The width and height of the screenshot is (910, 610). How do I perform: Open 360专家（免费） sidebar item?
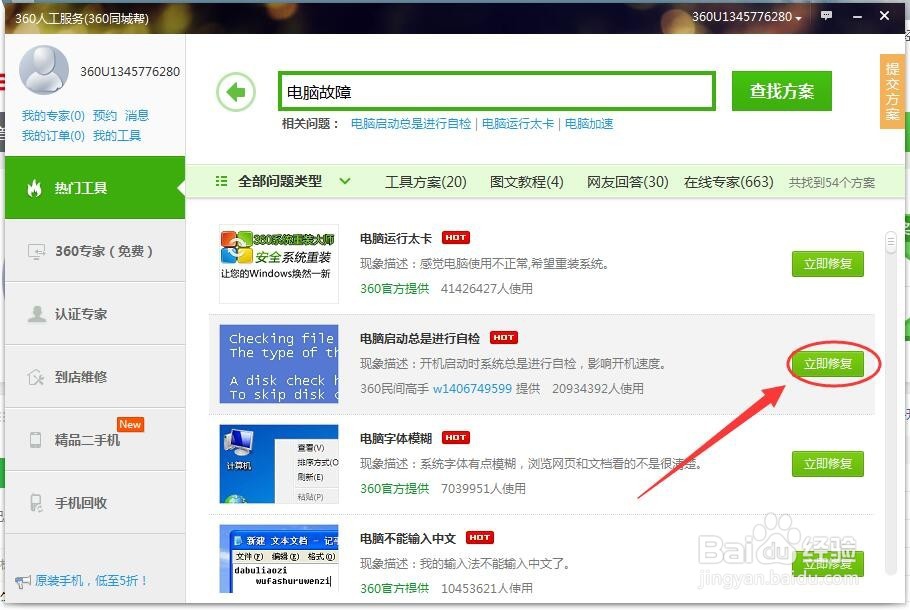click(95, 251)
